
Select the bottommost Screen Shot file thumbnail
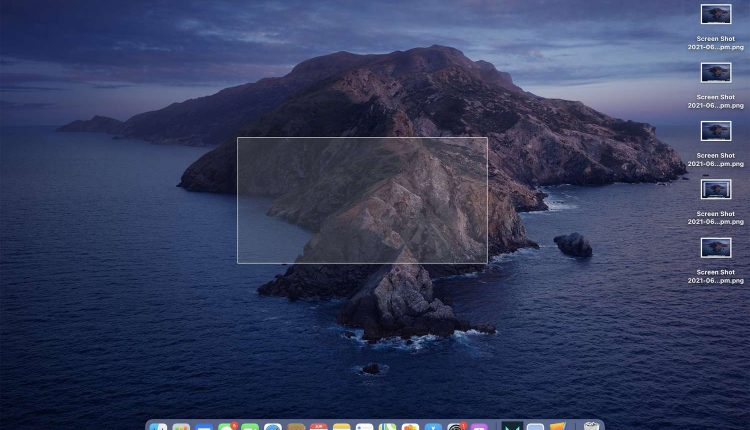click(x=716, y=248)
